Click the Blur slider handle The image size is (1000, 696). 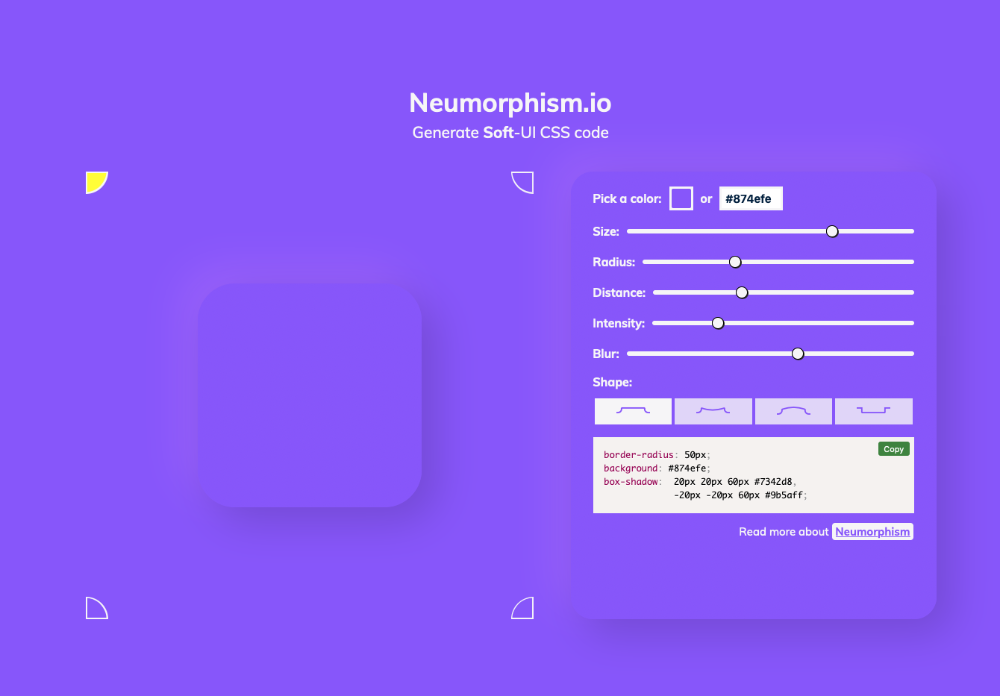(798, 354)
